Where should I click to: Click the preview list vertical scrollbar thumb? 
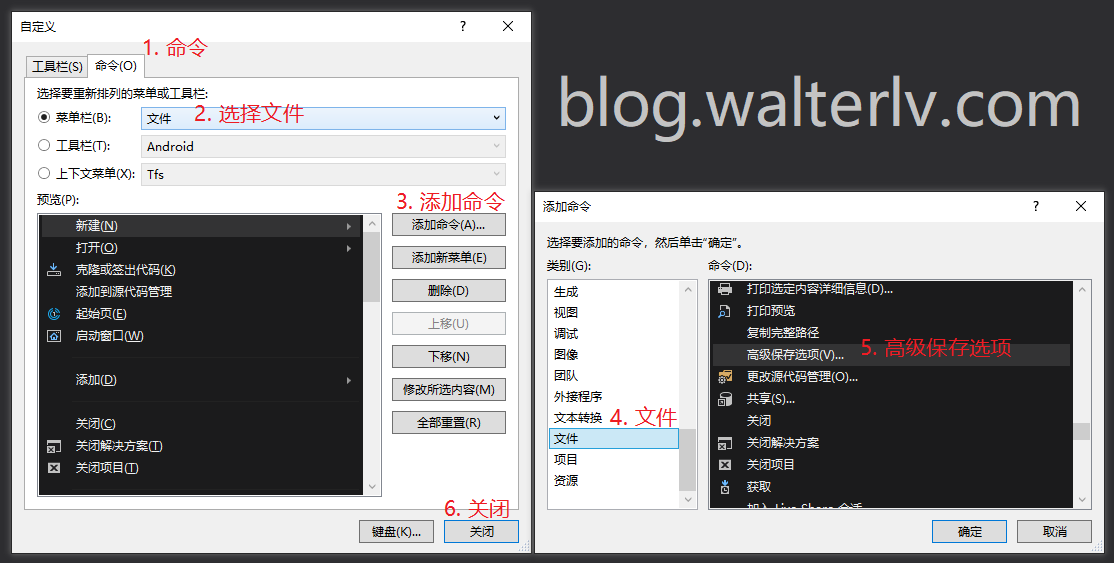click(372, 267)
